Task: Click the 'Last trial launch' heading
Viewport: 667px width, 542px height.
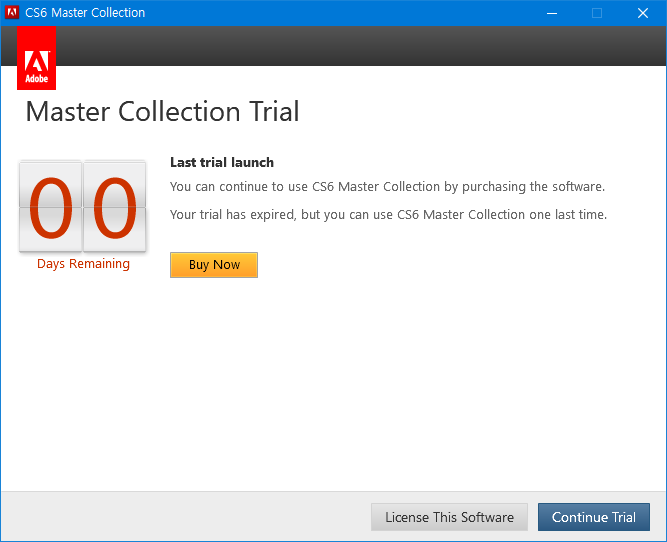Action: (x=222, y=162)
